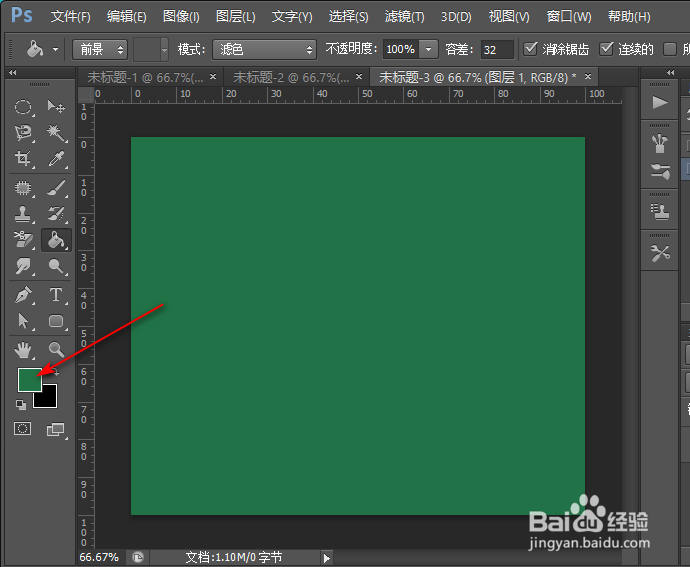Reset default foreground and background colors
This screenshot has height=567, width=690.
coord(21,404)
